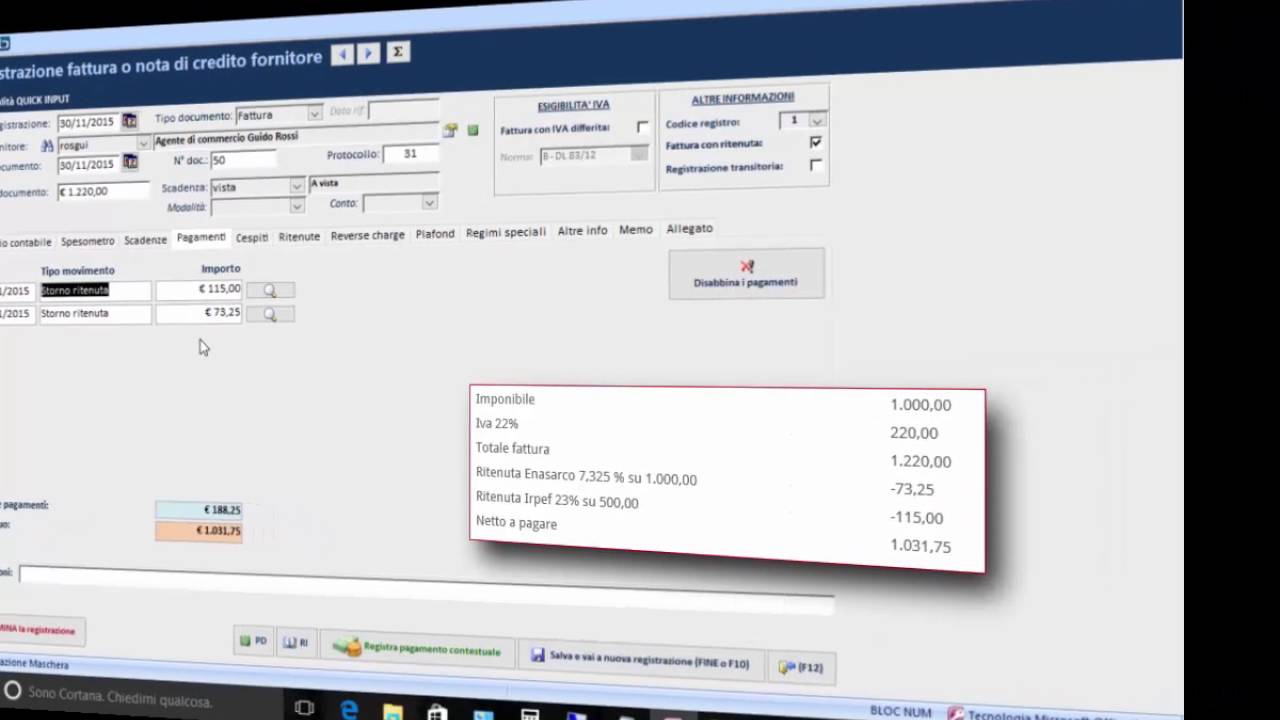This screenshot has width=1280, height=720.
Task: Expand the Tipo documento dropdown
Action: click(x=314, y=114)
